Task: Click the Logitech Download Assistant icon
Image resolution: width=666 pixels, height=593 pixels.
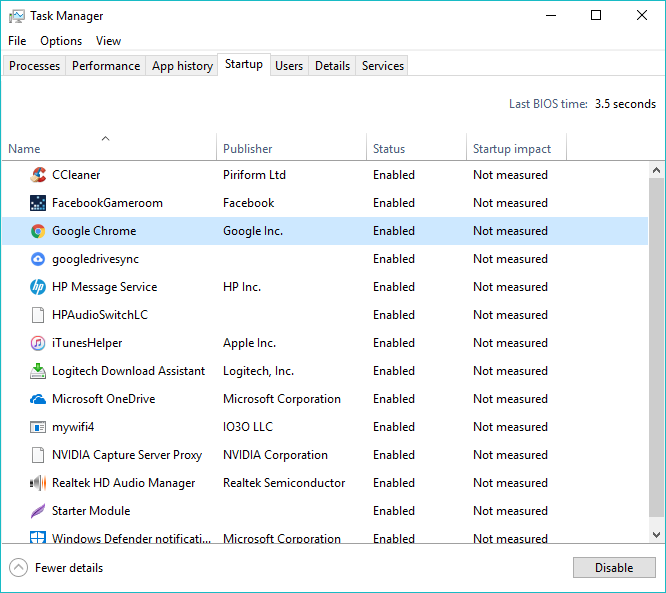Action: pyautogui.click(x=38, y=371)
